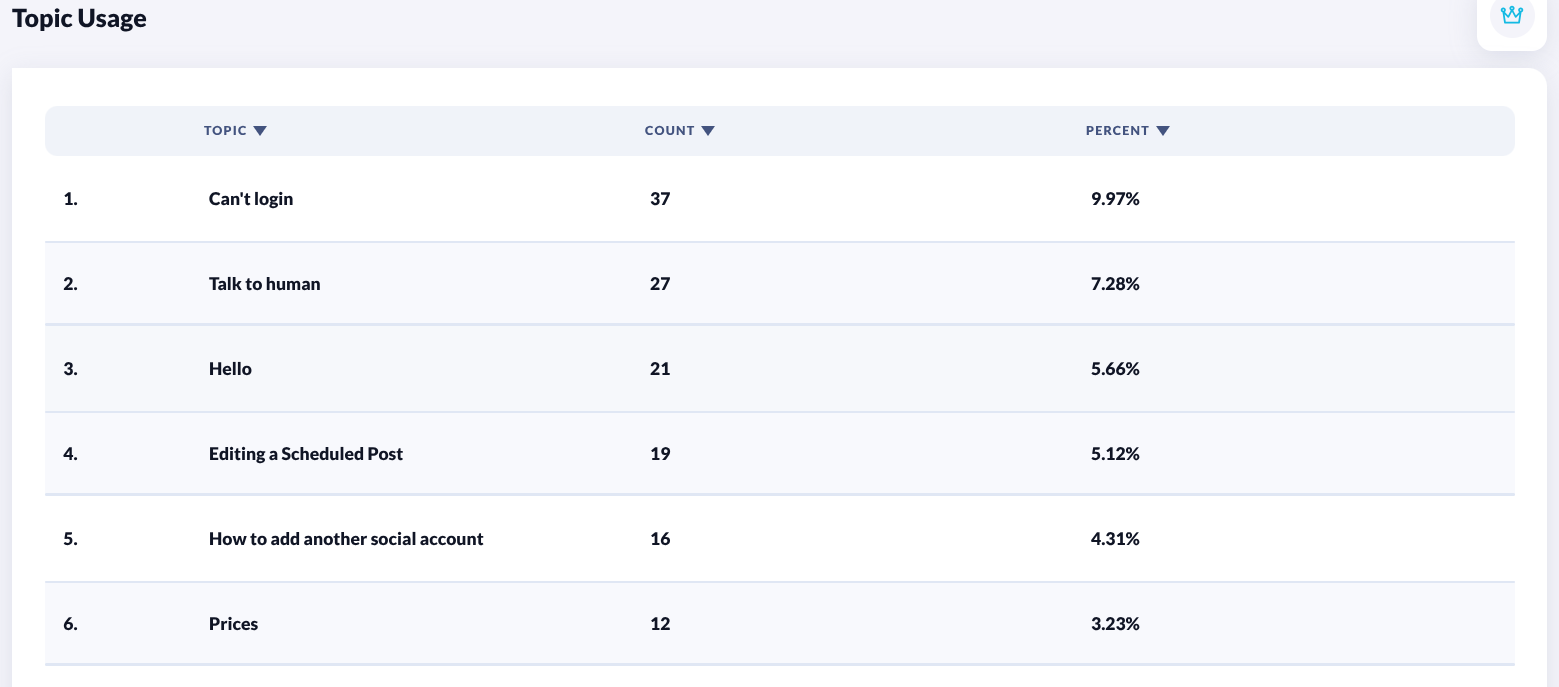Click the "Topic Usage" page heading
1559x687 pixels.
point(79,19)
